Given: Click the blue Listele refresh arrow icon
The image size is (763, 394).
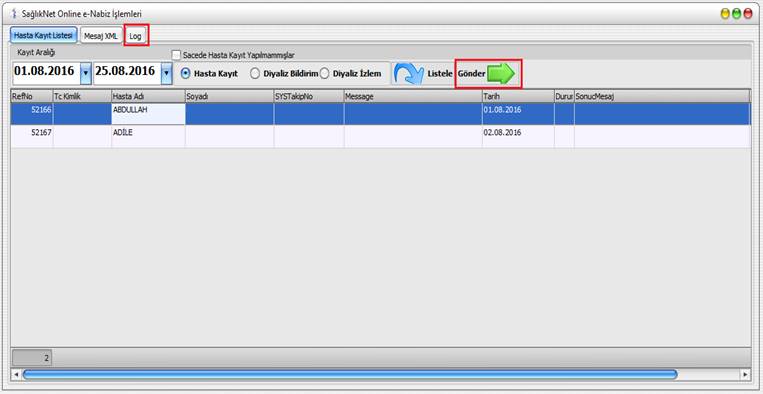Looking at the screenshot, I should click(x=409, y=73).
